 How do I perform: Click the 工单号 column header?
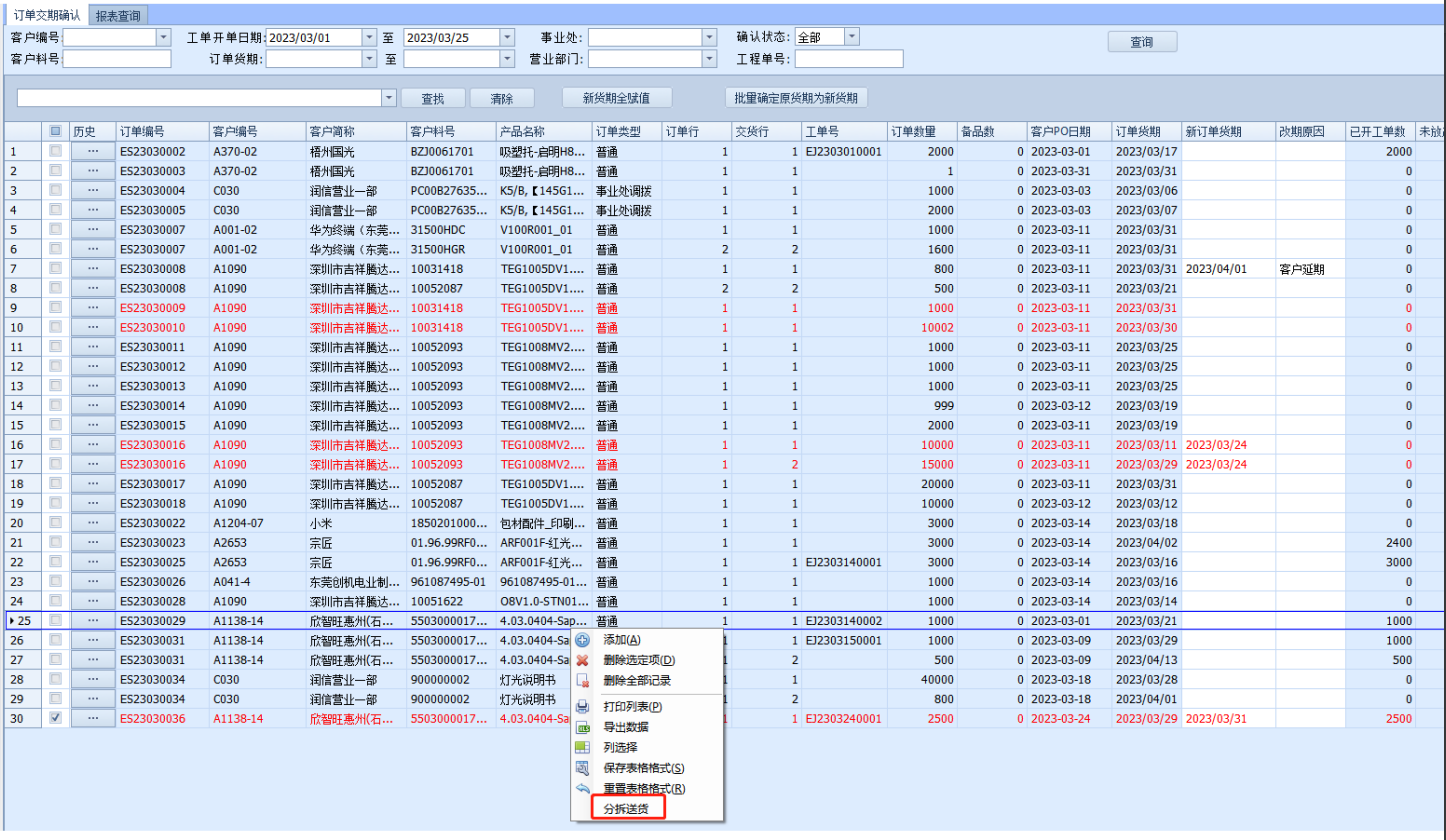pos(844,132)
